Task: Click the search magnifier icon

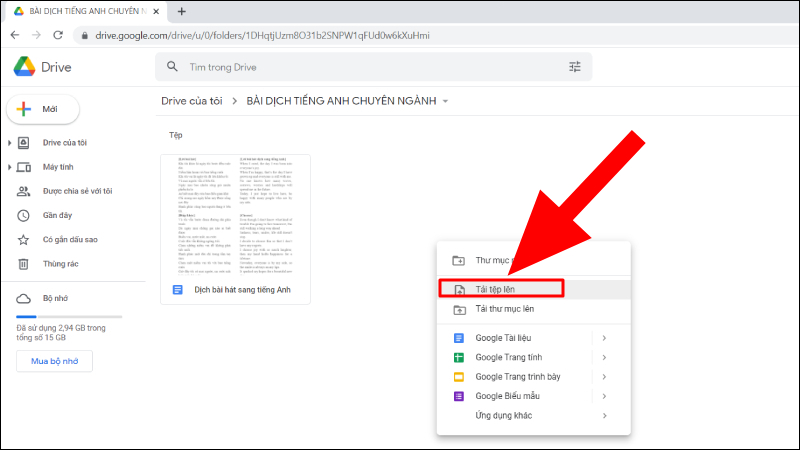Action: [x=172, y=67]
